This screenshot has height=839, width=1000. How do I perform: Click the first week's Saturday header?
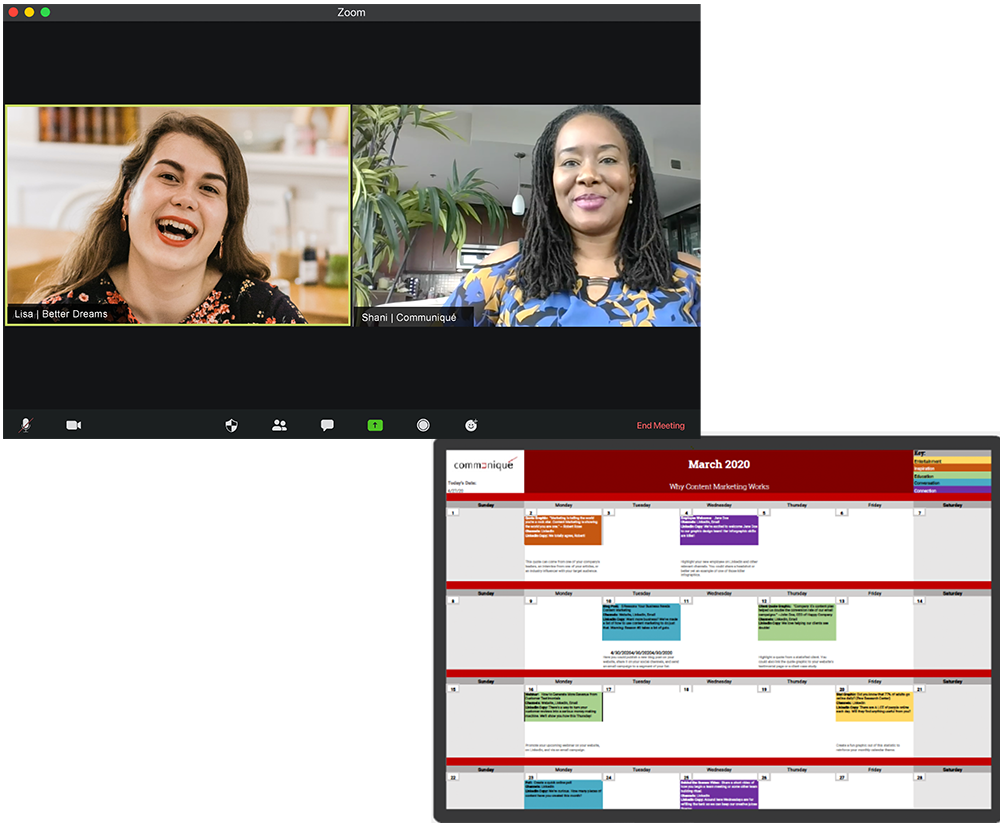[x=952, y=505]
